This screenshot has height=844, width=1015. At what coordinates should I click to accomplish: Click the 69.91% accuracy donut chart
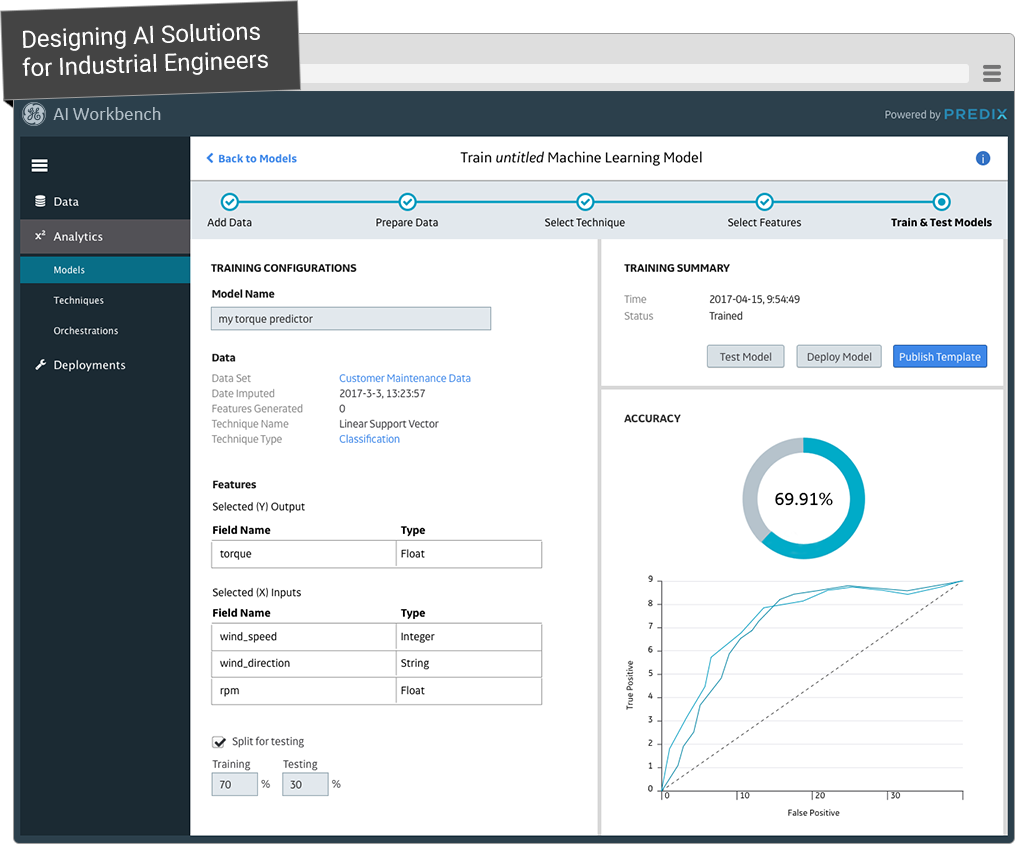[803, 498]
